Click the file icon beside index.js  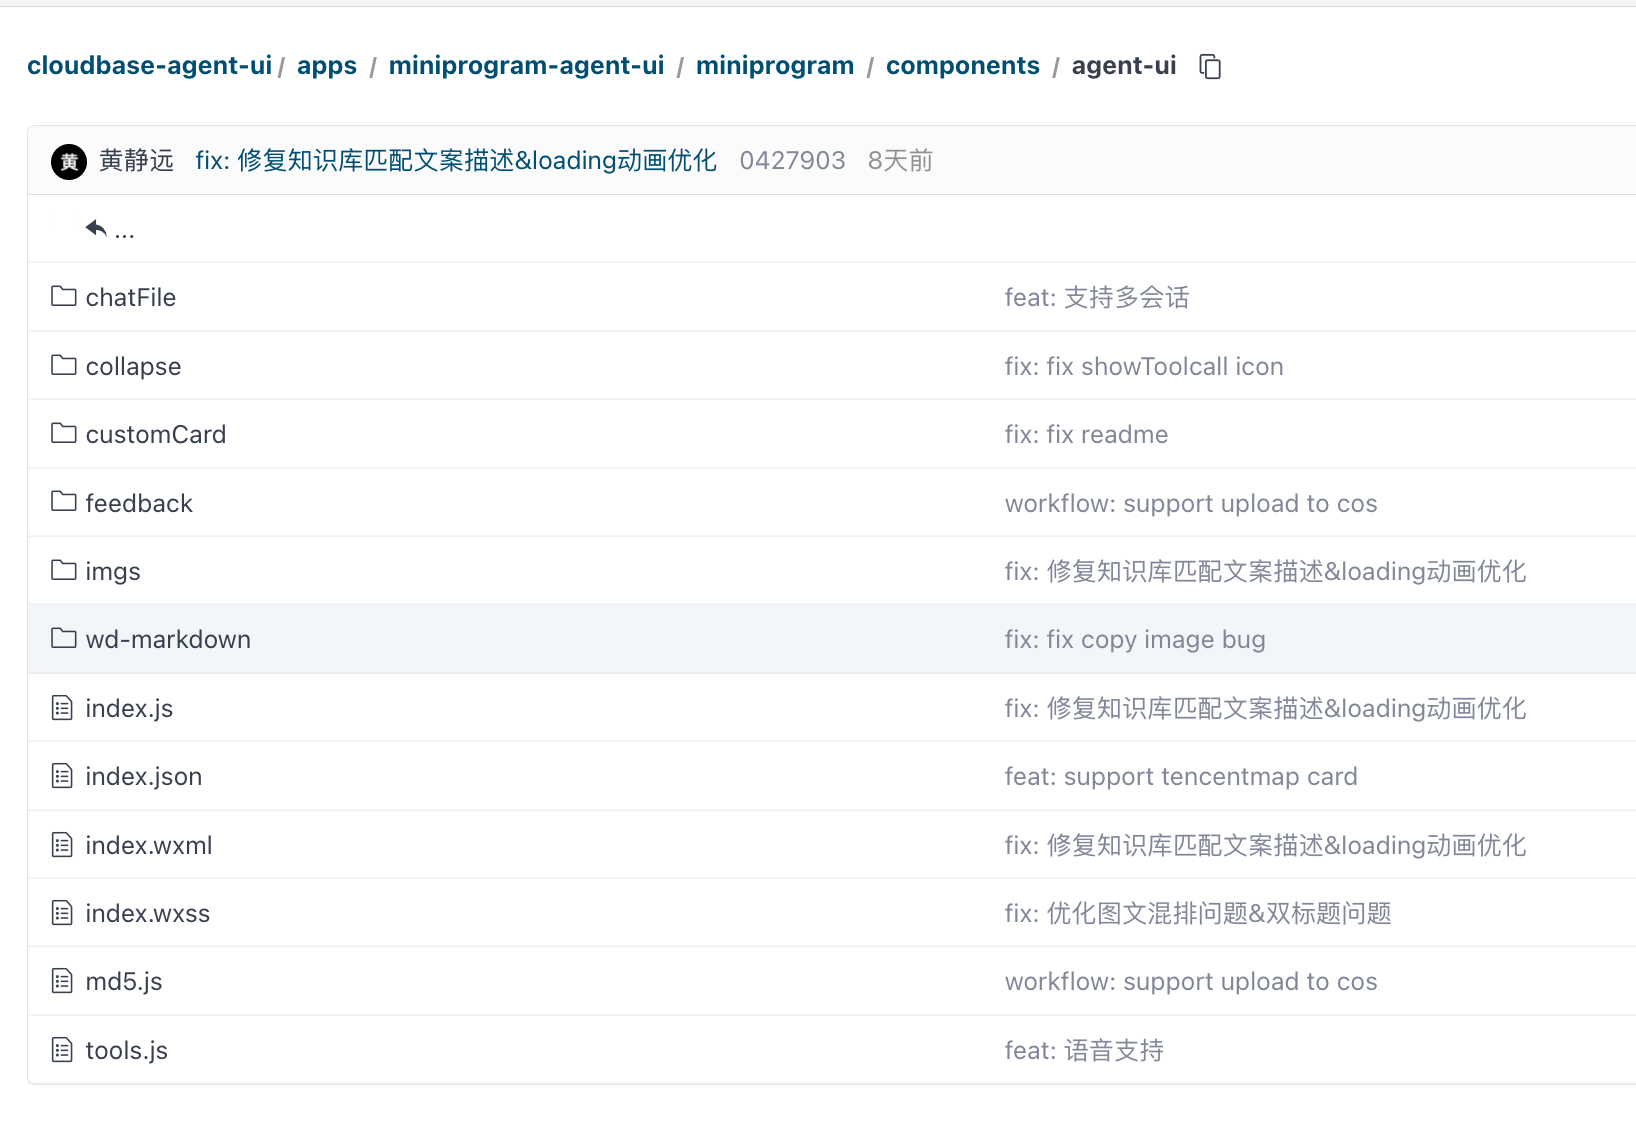(62, 709)
